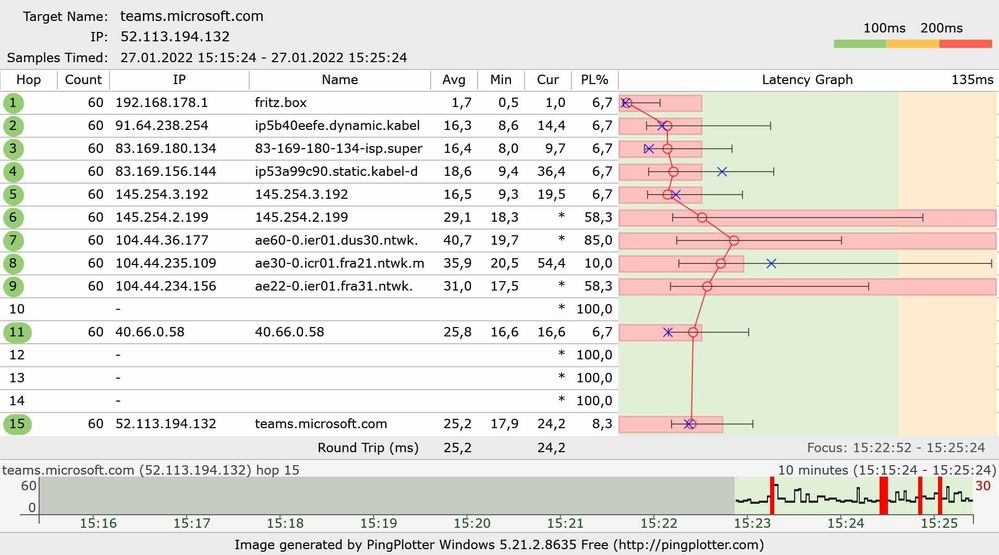Click hop 3 green number badge
This screenshot has width=999, height=555.
(13, 148)
